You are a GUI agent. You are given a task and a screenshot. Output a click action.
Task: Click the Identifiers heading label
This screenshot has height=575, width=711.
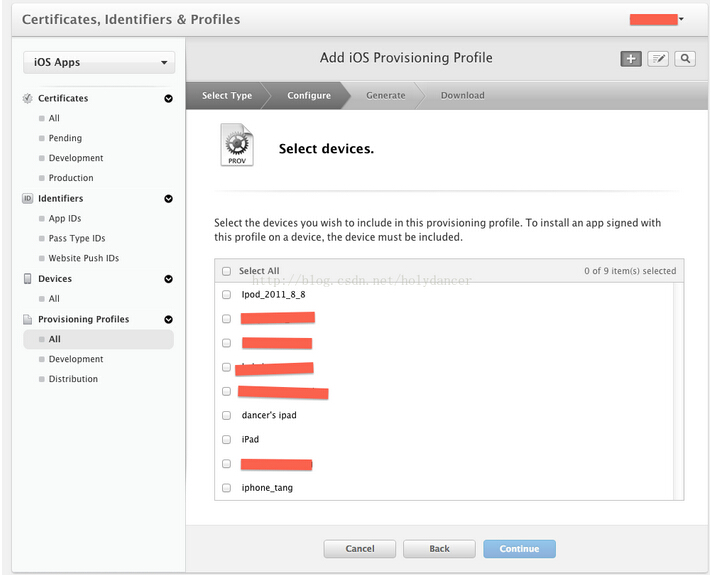coord(60,199)
